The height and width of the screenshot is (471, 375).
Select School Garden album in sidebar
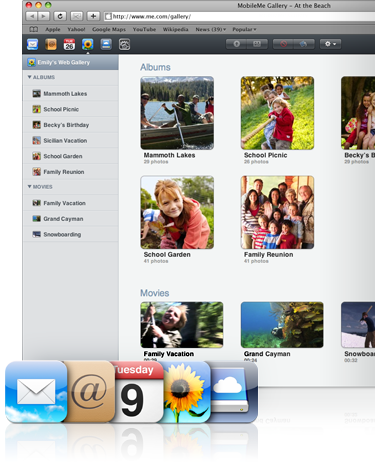70,156
